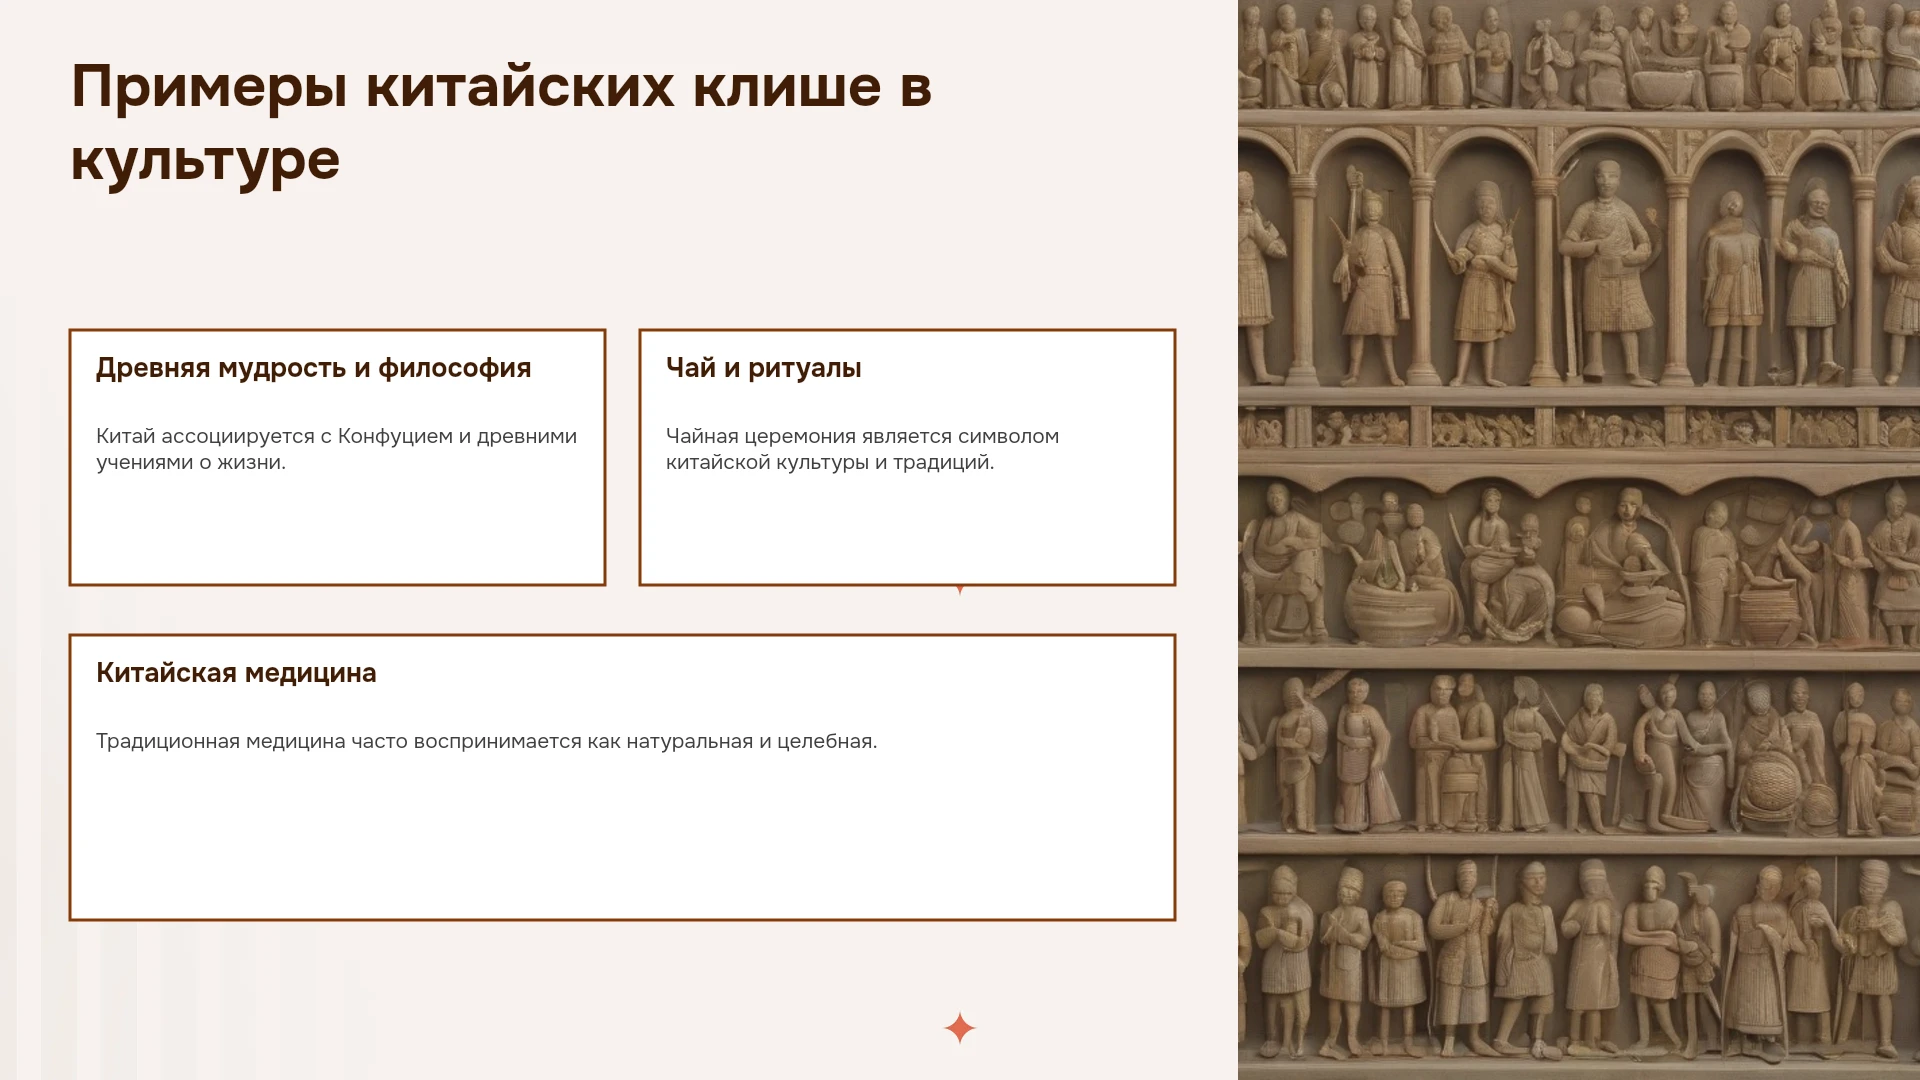Select the slide title about Chinese clichés
1920x1080 pixels.
point(501,123)
